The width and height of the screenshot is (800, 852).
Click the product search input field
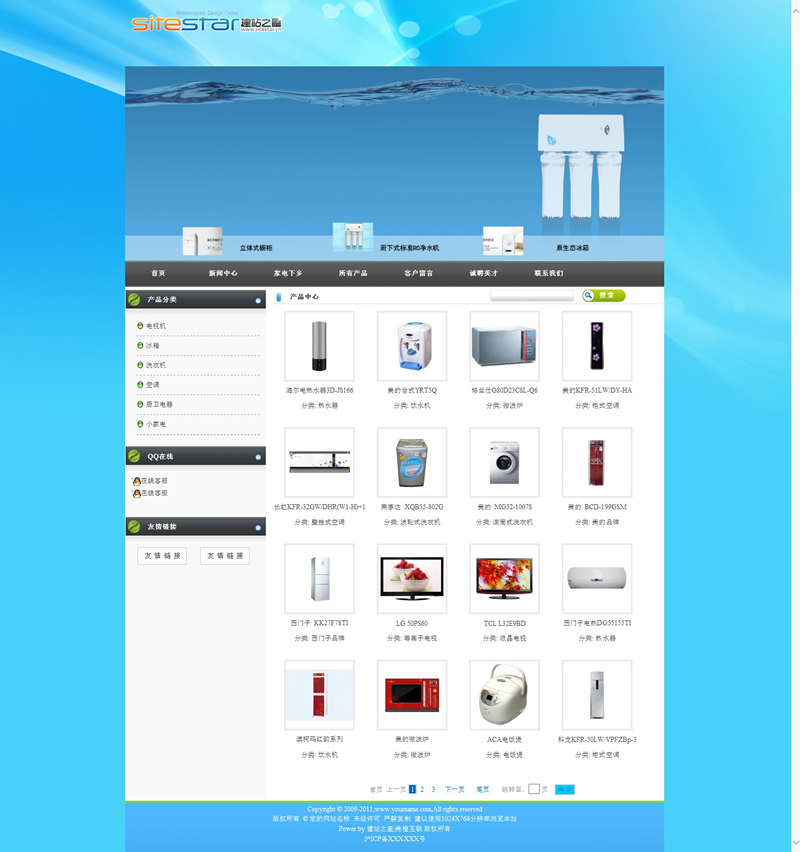point(532,296)
